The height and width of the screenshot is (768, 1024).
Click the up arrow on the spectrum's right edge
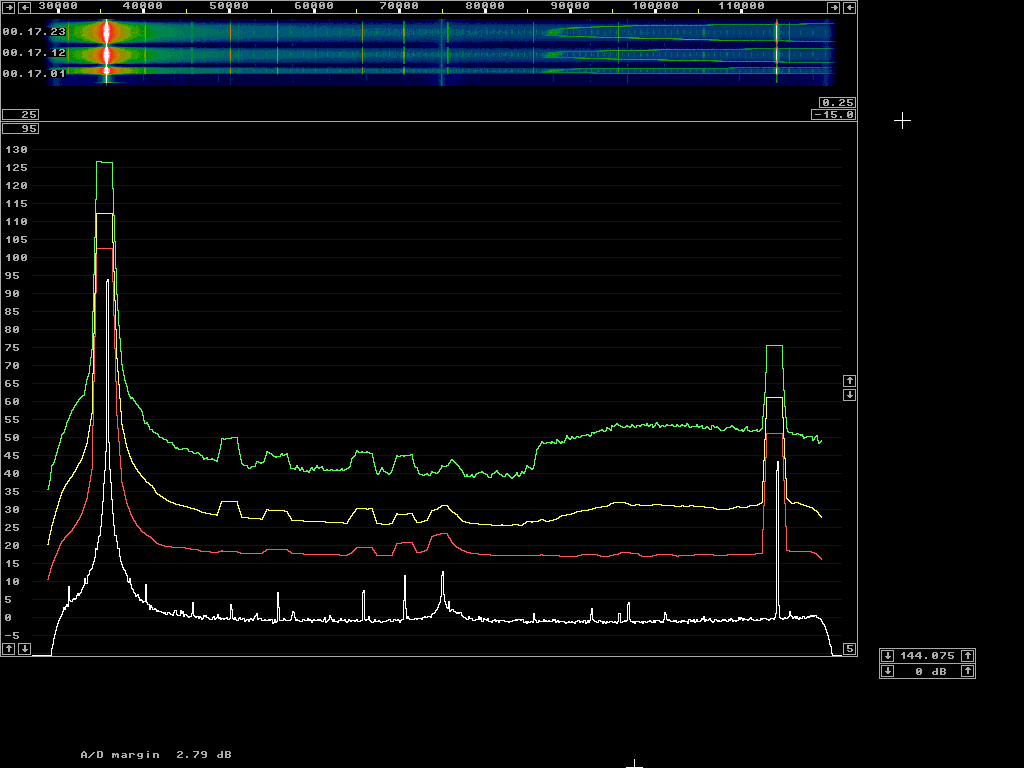pos(849,381)
